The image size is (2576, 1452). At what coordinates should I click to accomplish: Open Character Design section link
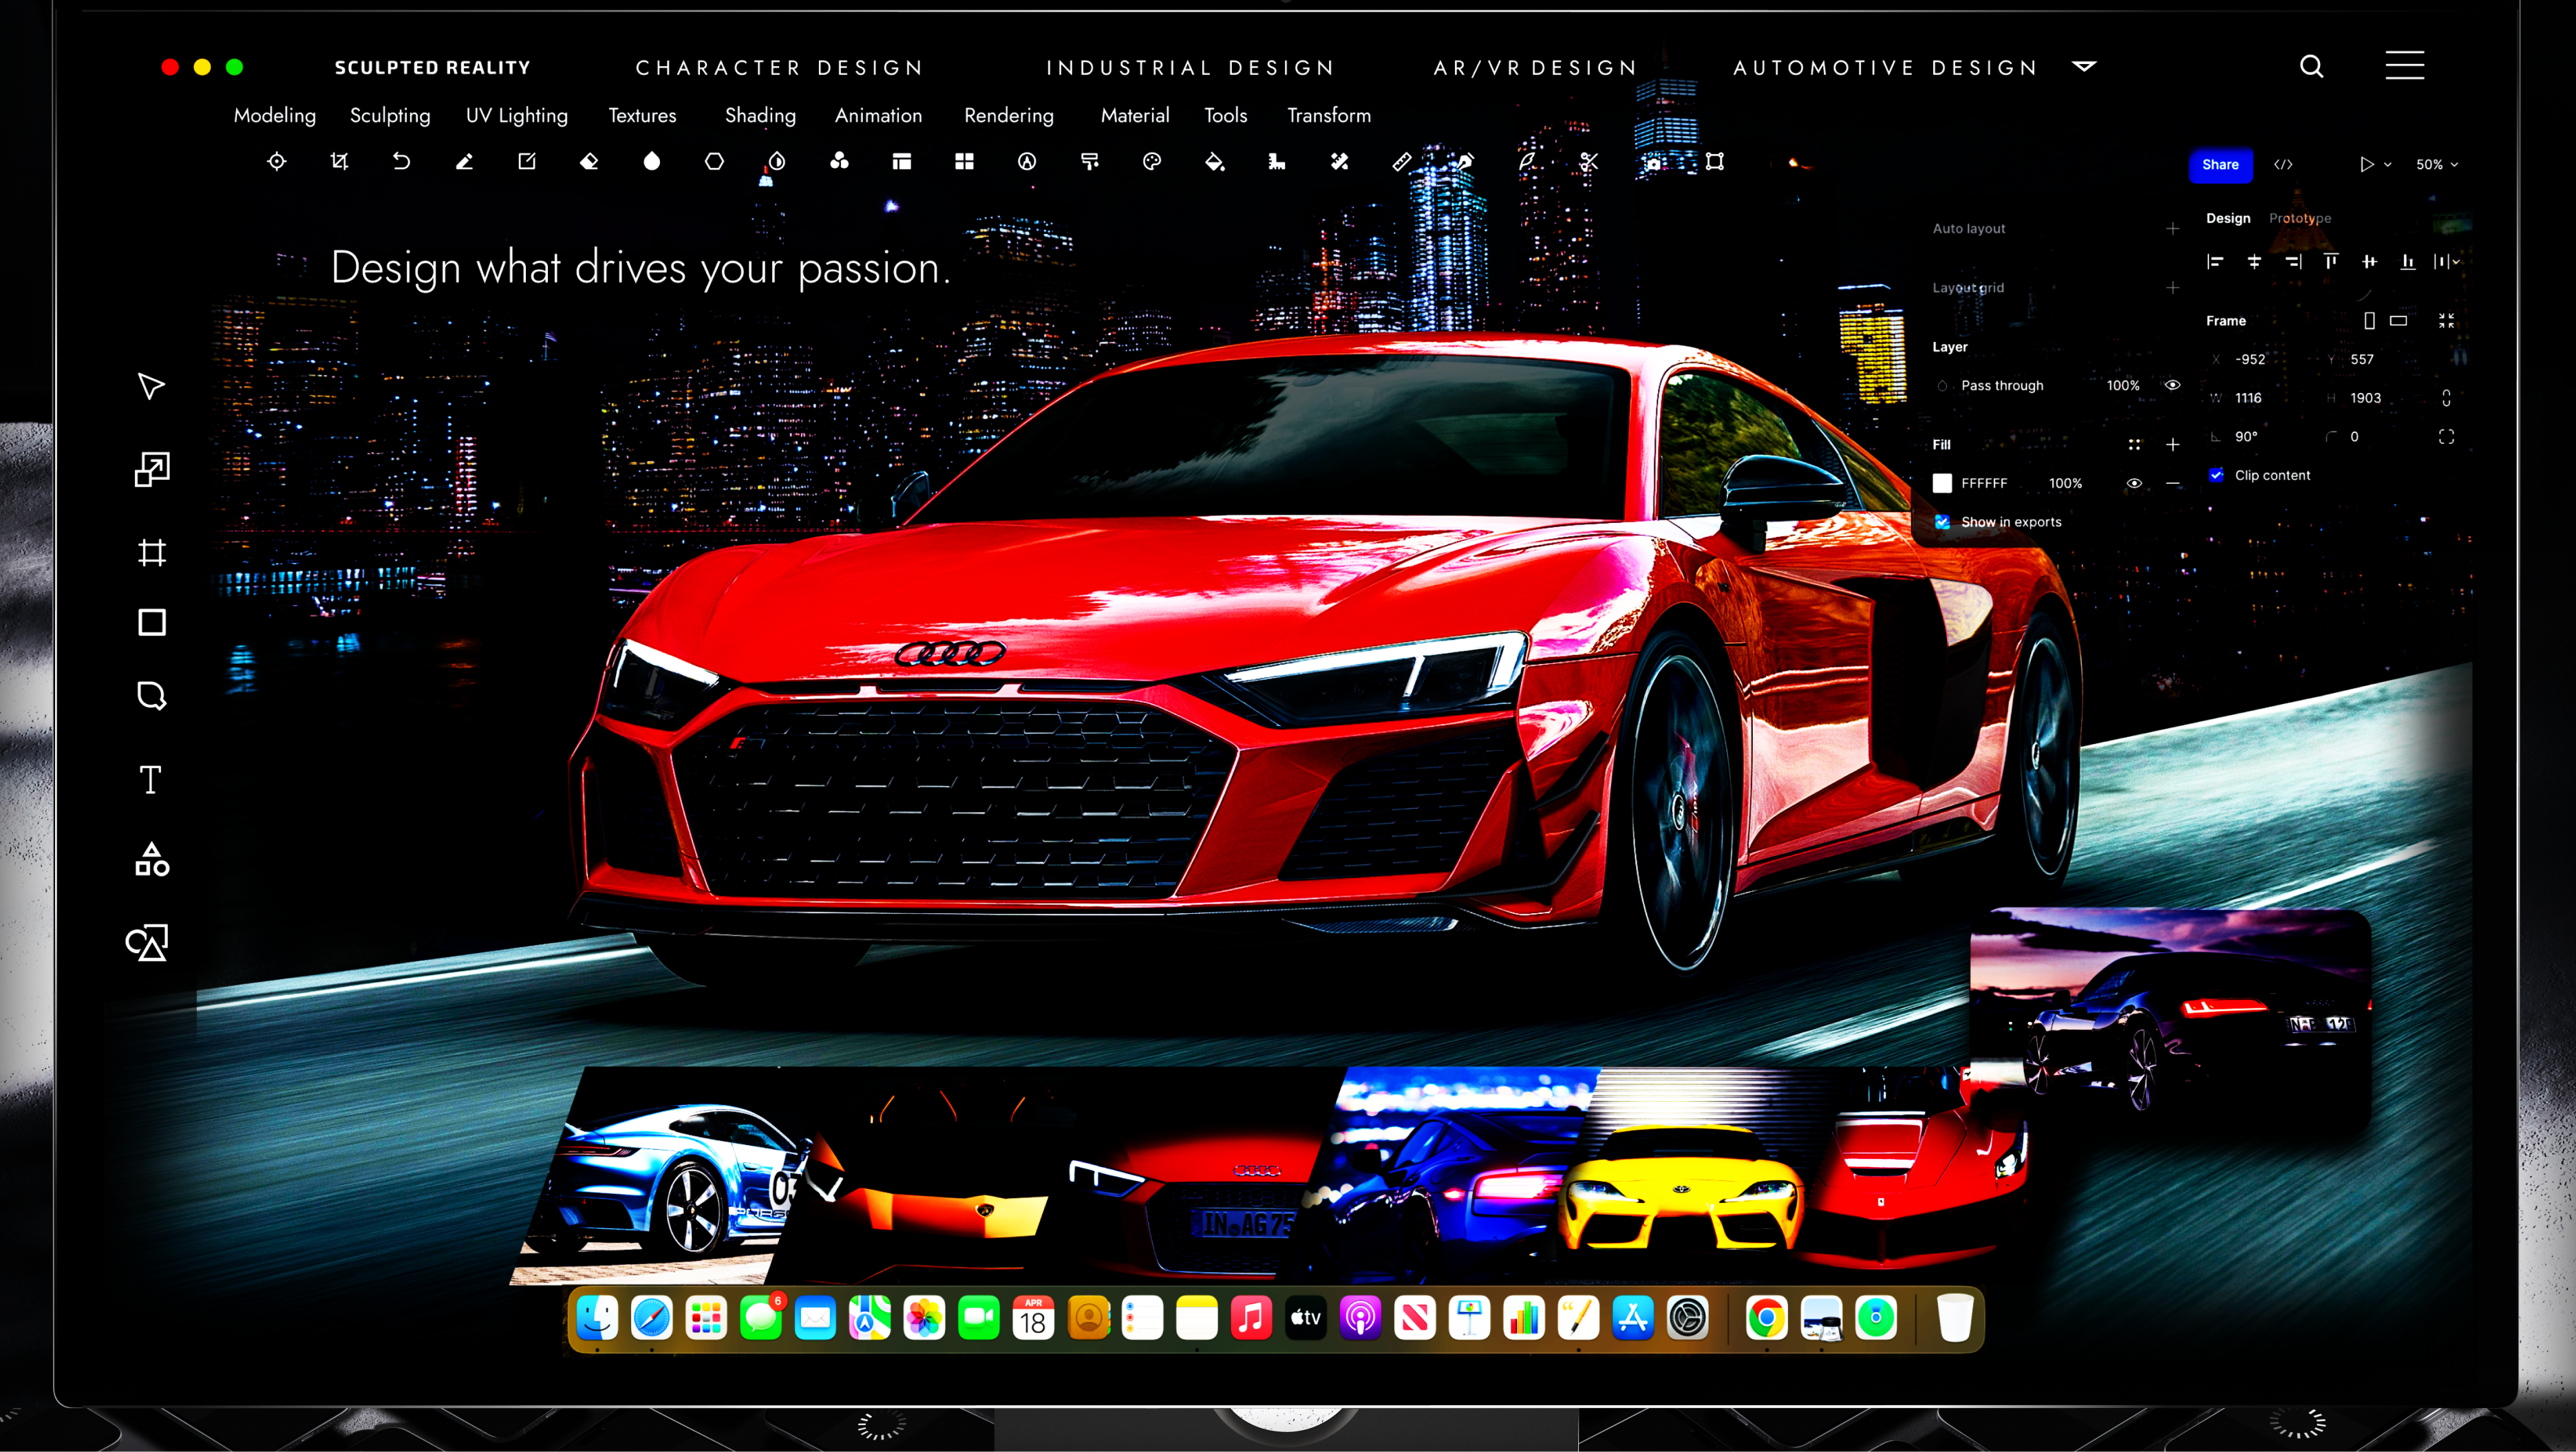[x=779, y=68]
